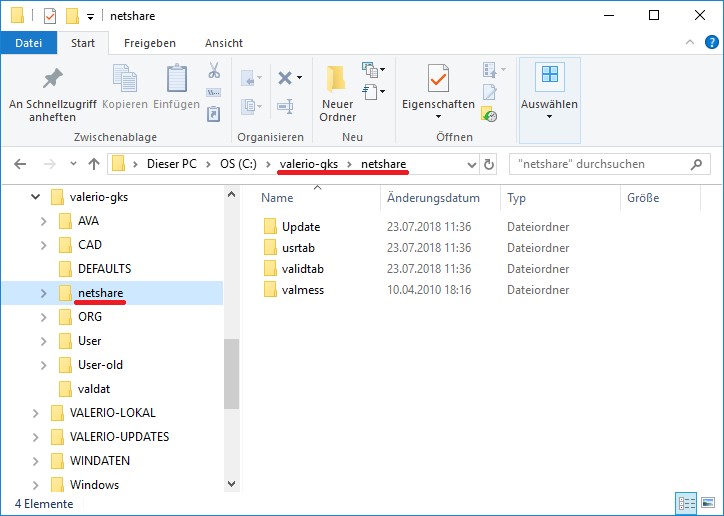Switch to details view toggle
This screenshot has height=516, width=724.
(x=688, y=502)
